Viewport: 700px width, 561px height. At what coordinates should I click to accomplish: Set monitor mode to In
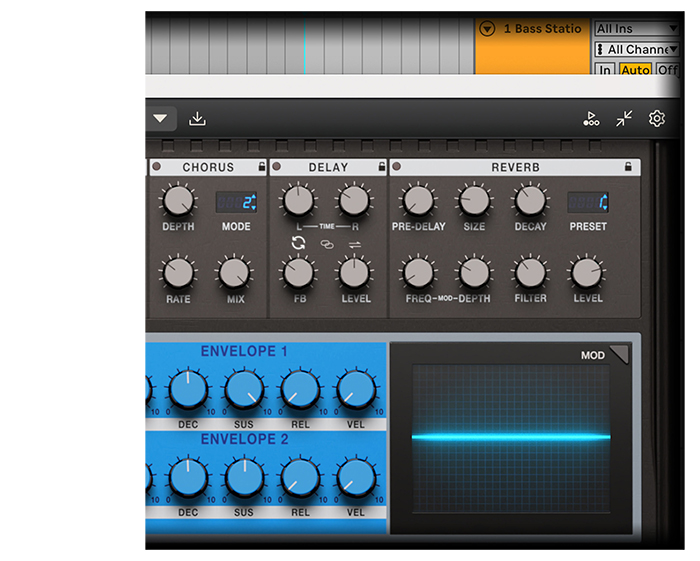tap(605, 70)
